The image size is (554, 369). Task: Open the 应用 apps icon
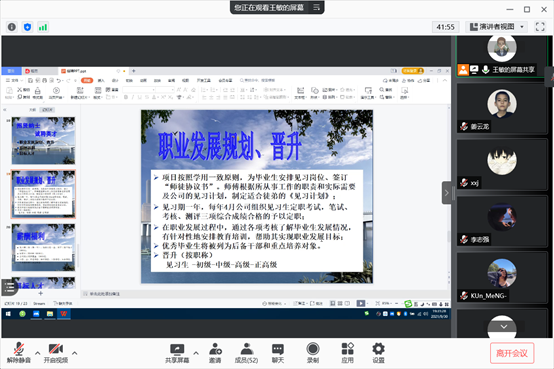(348, 353)
